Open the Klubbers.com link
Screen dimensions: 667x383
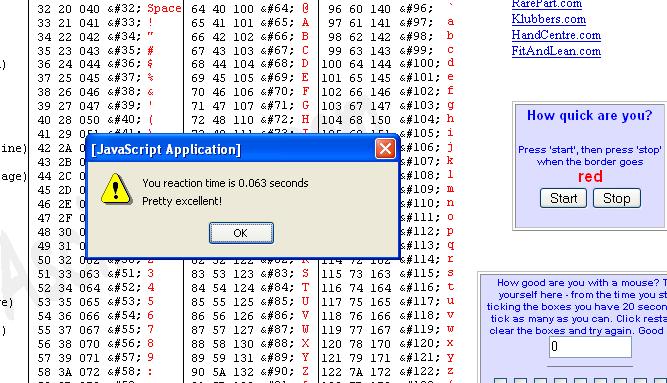pos(549,19)
